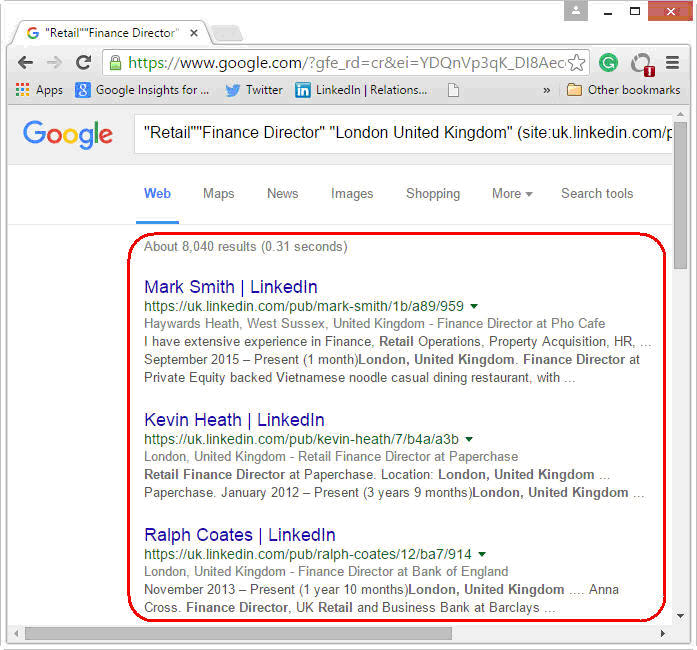The height and width of the screenshot is (650, 697).
Task: Maximize the Chrome window
Action: click(x=635, y=11)
